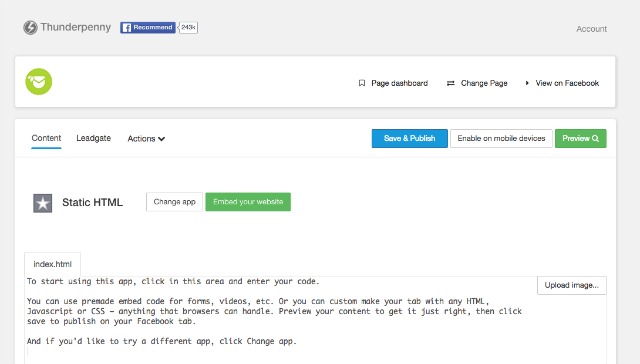Click the Static HTML star icon
The height and width of the screenshot is (364, 640).
(x=42, y=203)
